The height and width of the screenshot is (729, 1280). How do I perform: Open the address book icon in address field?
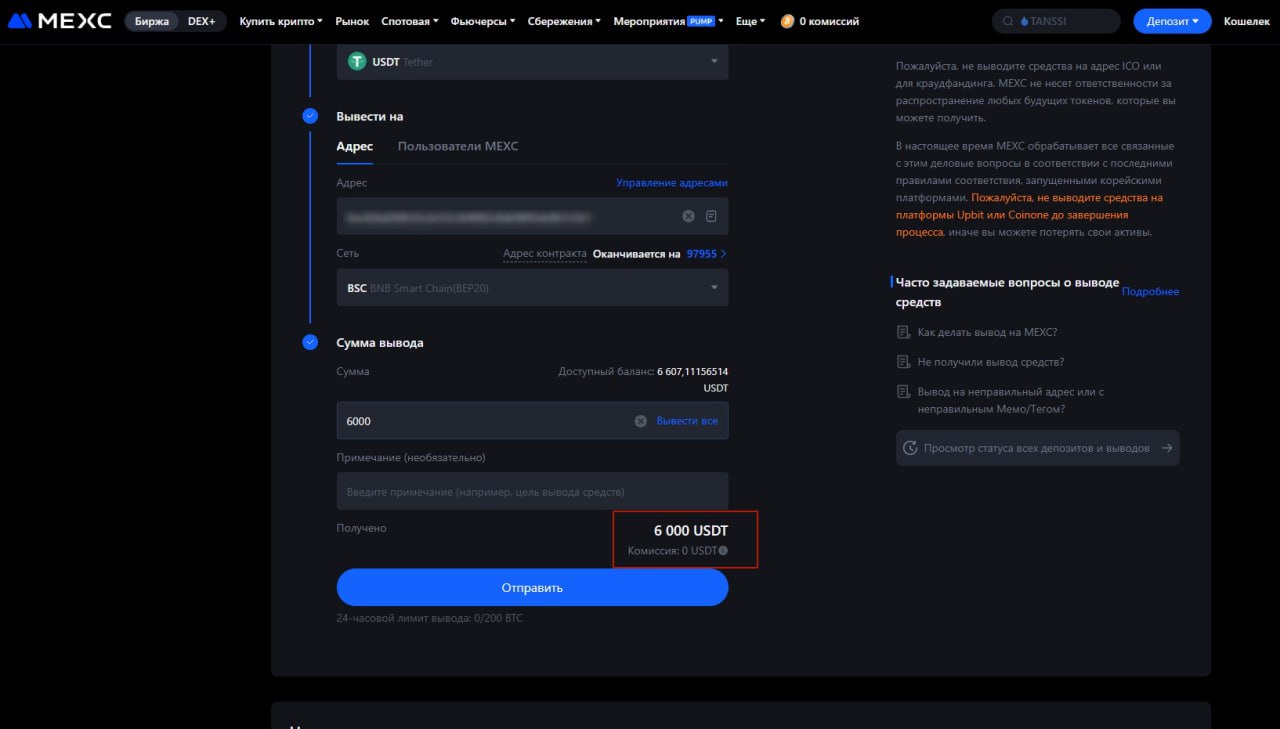(x=711, y=216)
